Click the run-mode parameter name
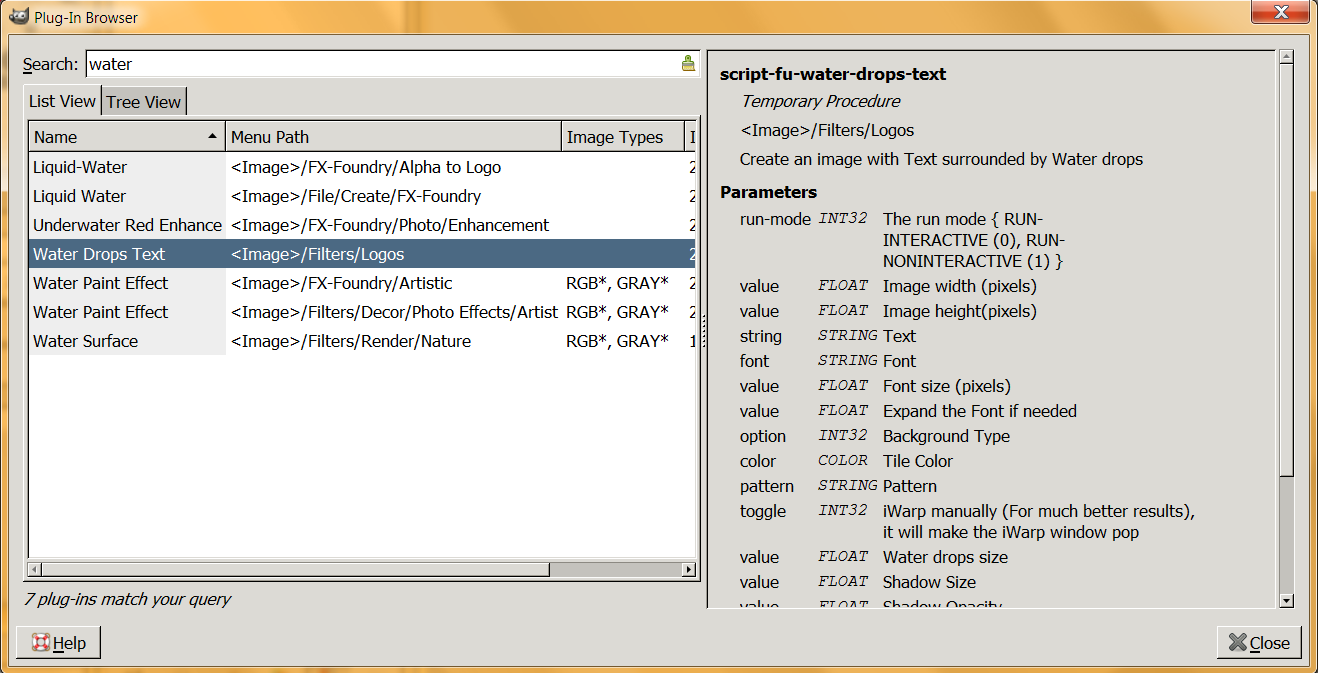 coord(775,218)
